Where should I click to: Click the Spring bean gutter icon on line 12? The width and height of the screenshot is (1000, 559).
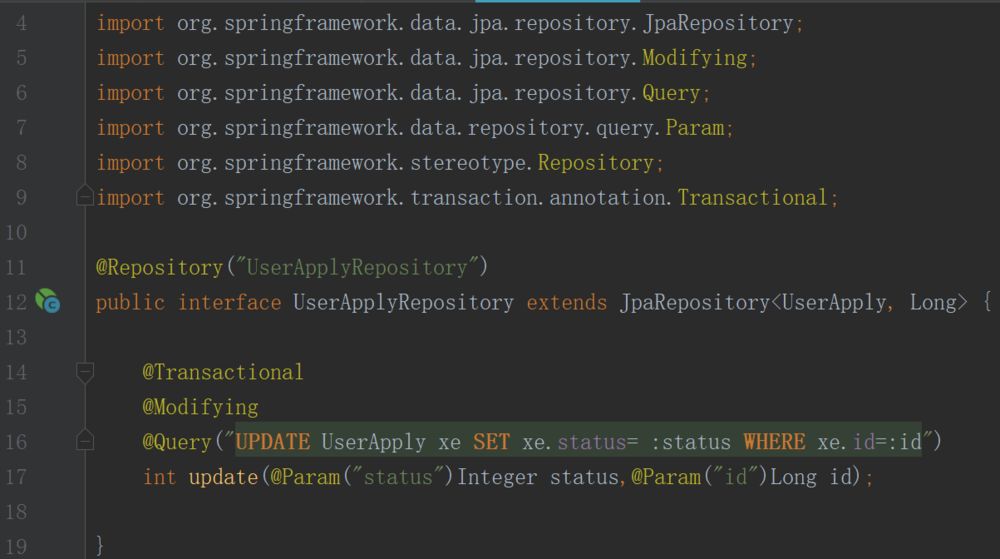coord(48,301)
